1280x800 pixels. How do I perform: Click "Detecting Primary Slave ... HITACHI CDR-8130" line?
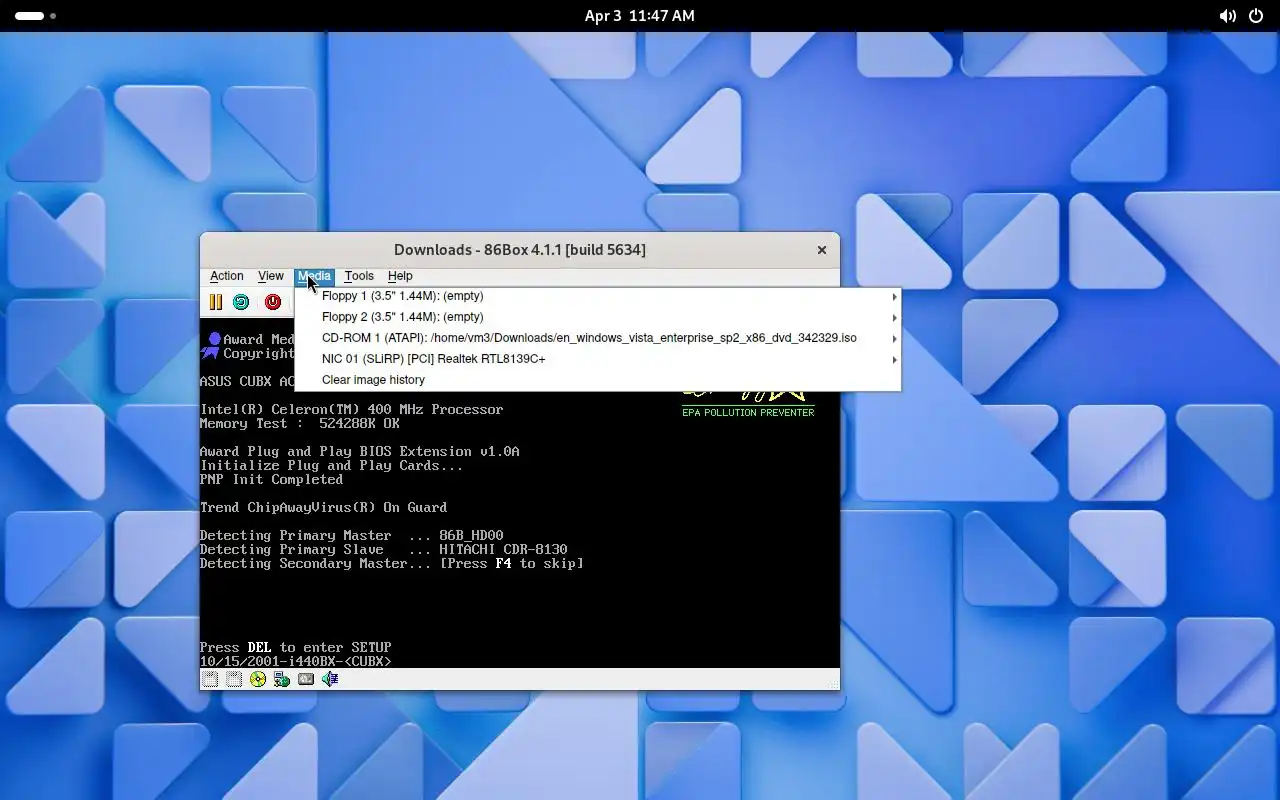383,549
